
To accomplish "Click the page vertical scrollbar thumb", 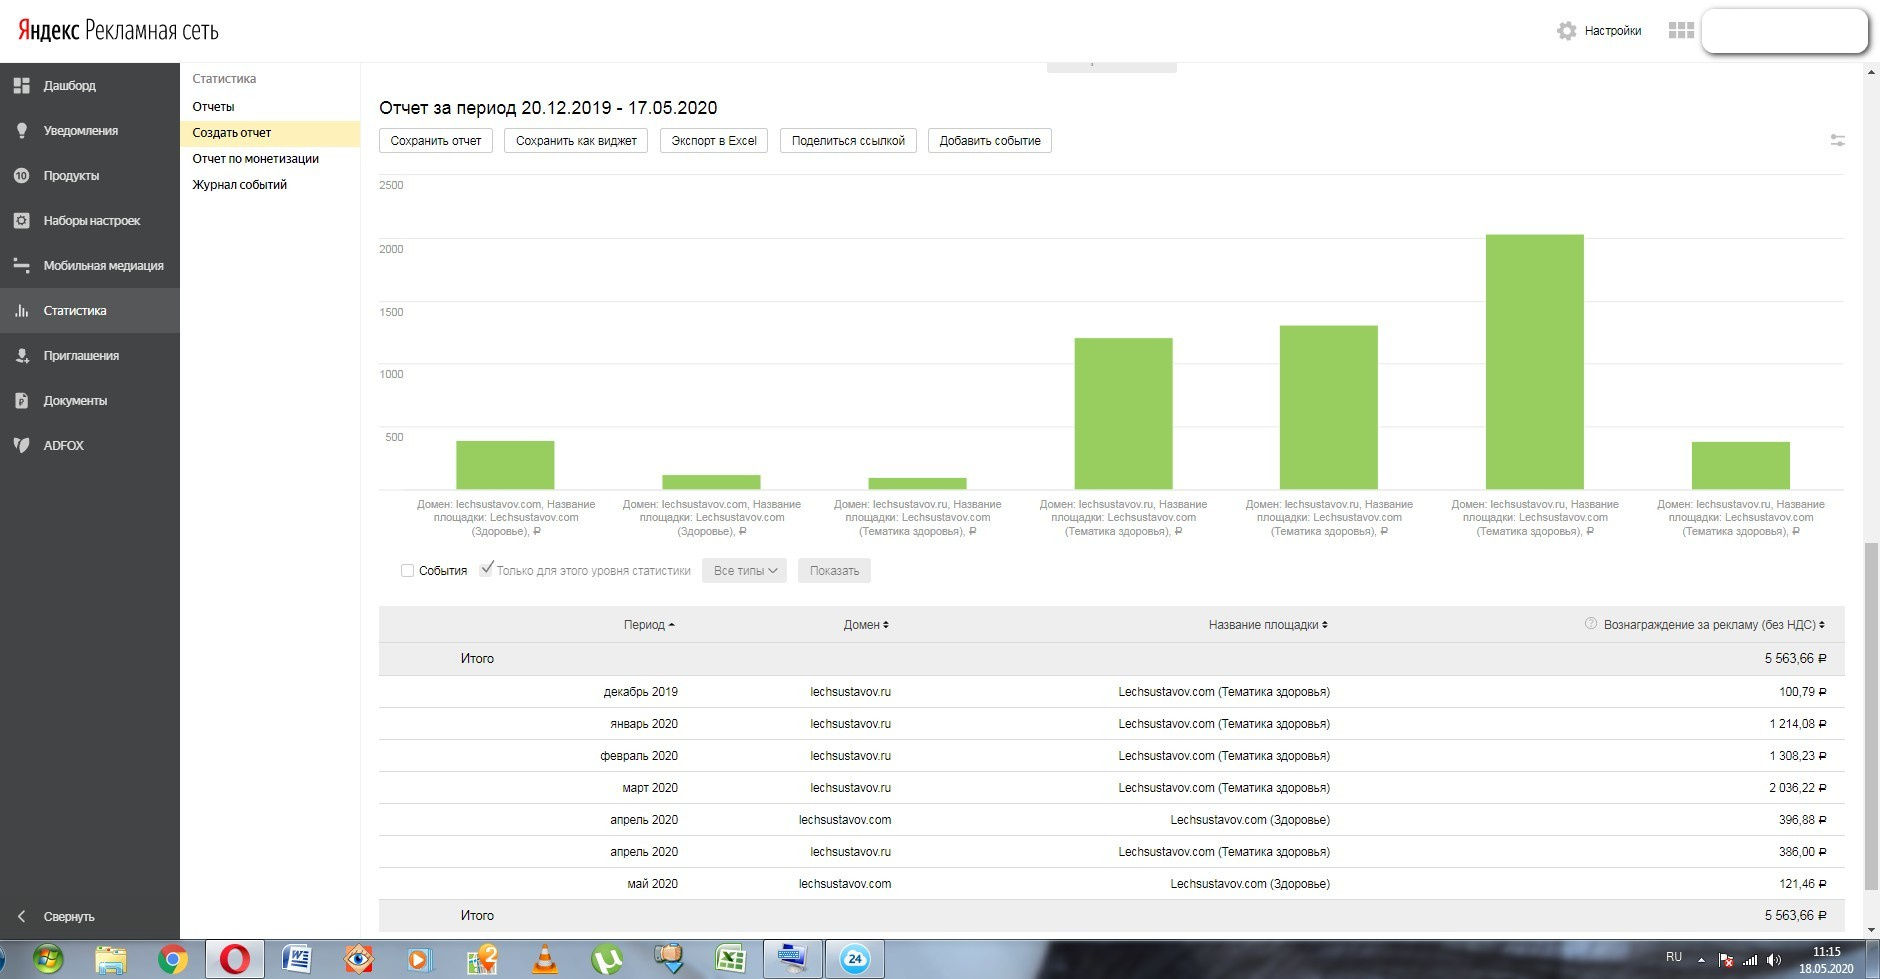I will tap(1871, 716).
